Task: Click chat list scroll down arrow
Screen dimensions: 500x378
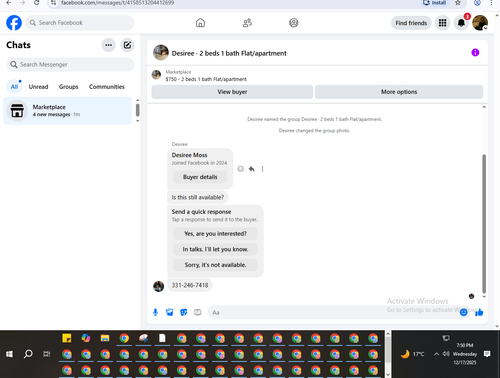Action: (137, 121)
